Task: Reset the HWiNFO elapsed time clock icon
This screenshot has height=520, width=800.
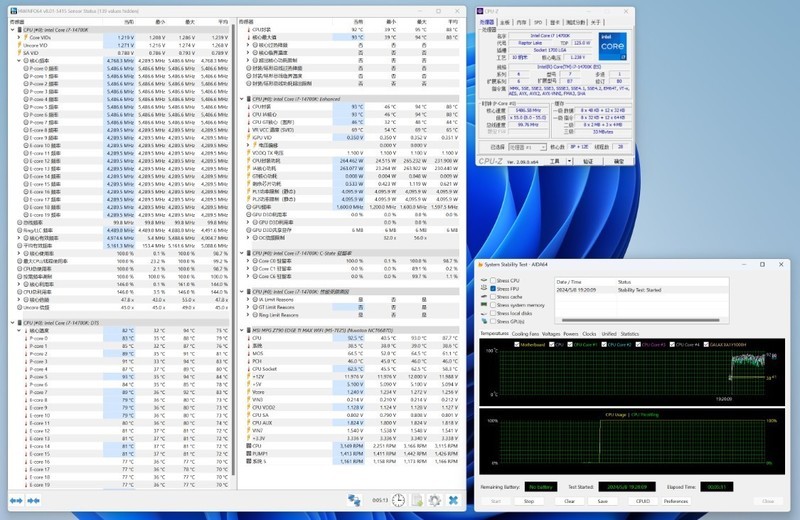Action: click(x=398, y=500)
